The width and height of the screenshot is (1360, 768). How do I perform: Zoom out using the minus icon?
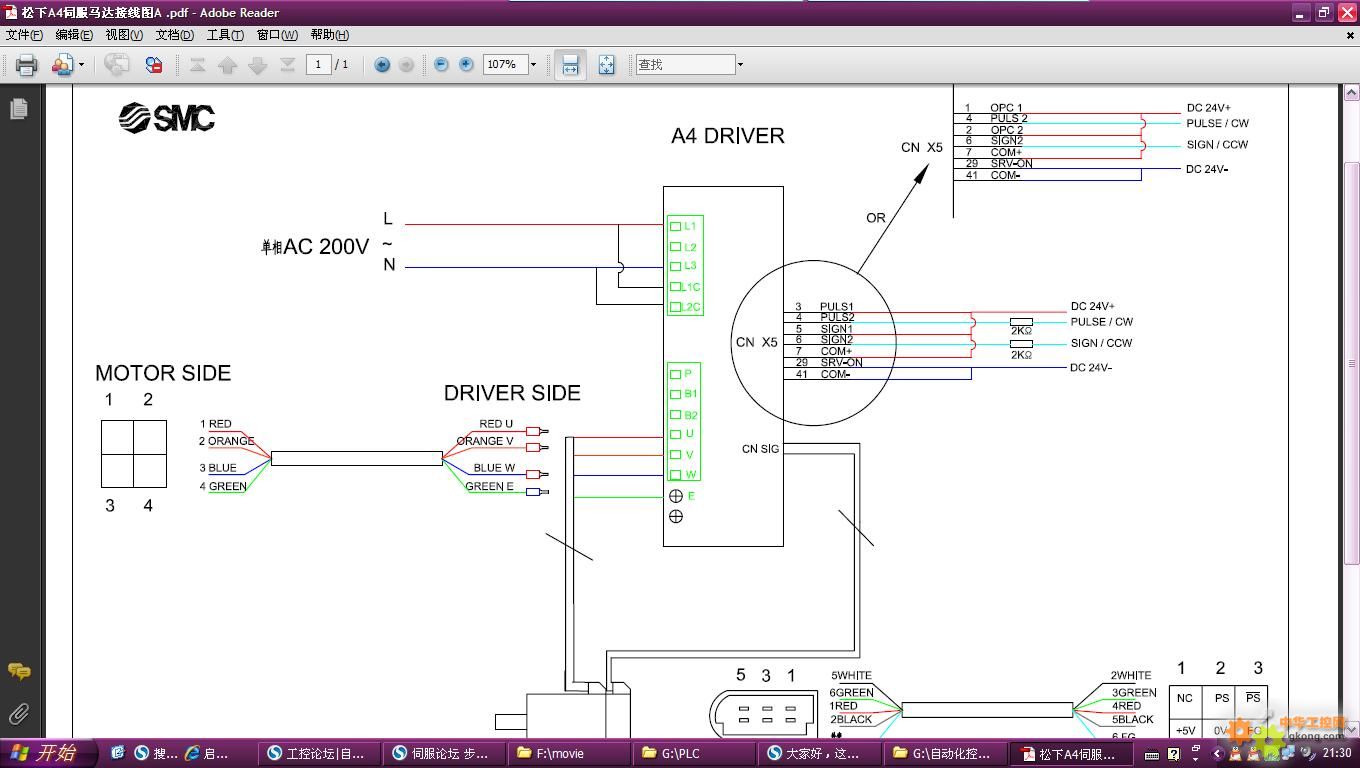click(x=441, y=65)
